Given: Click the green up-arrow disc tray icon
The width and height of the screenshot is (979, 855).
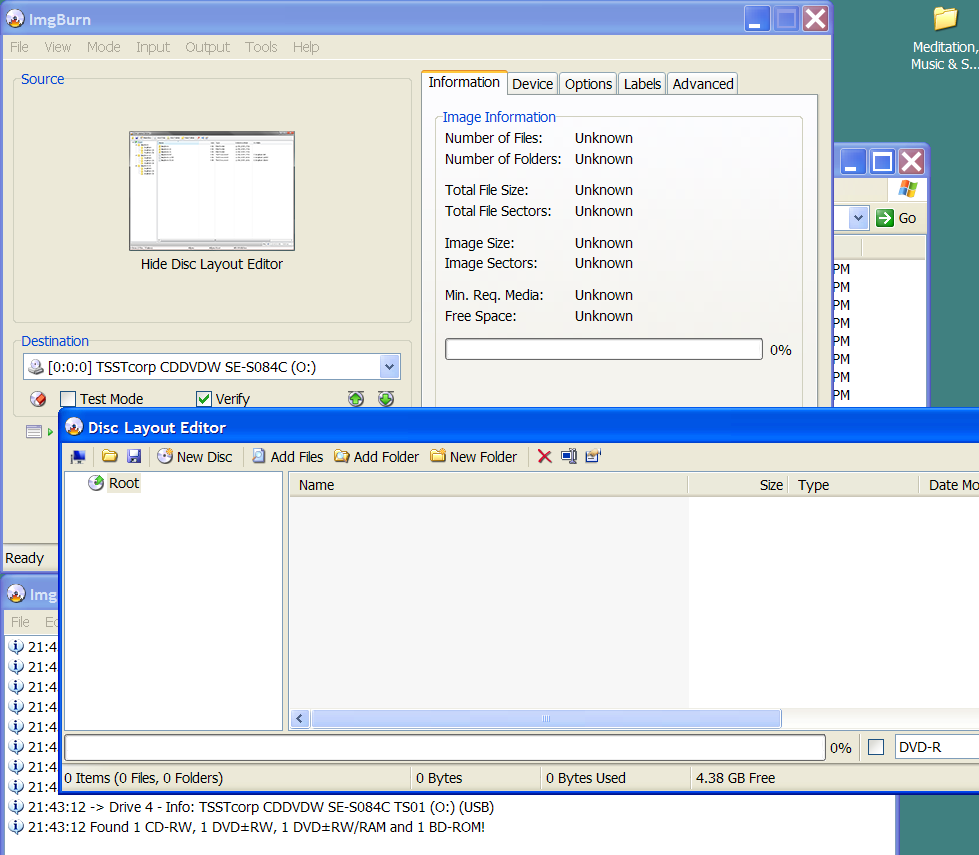Looking at the screenshot, I should [356, 398].
